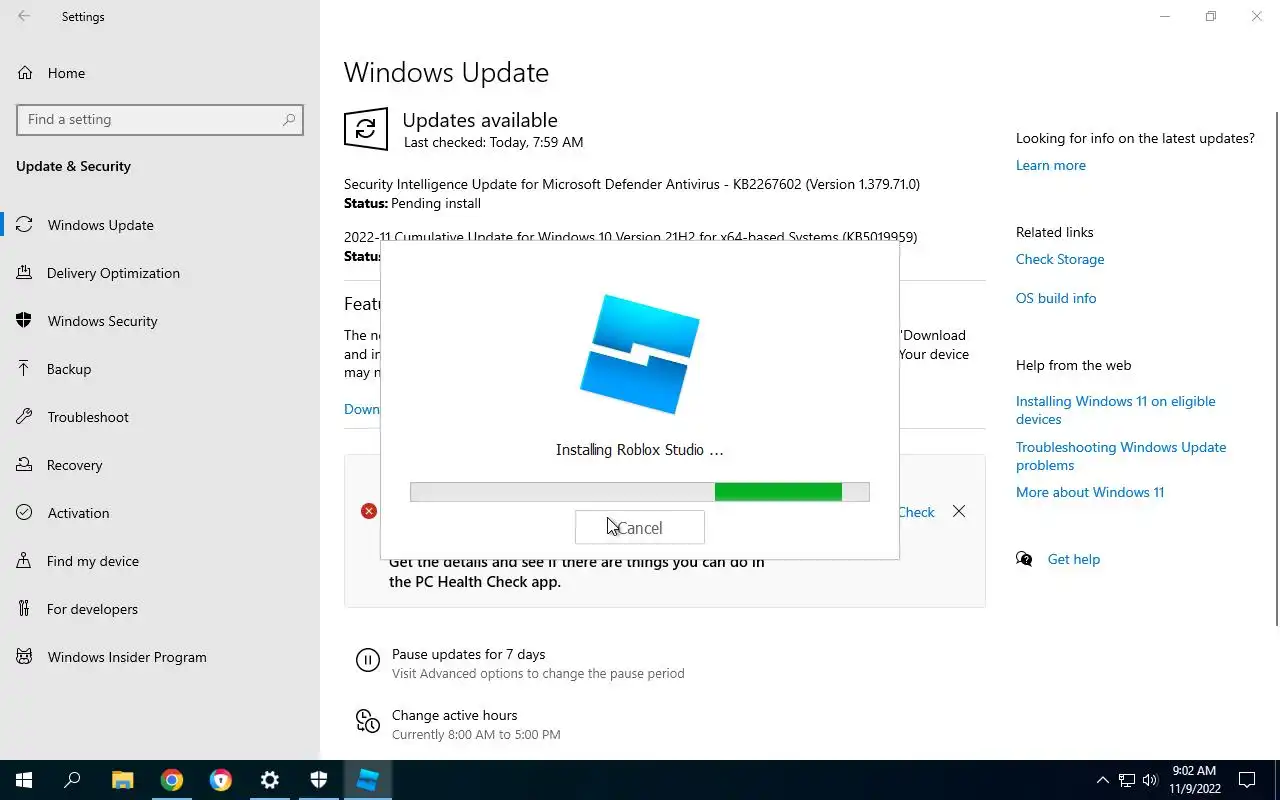Viewport: 1280px width, 800px height.
Task: Focus the Find a setting search box
Action: [160, 119]
